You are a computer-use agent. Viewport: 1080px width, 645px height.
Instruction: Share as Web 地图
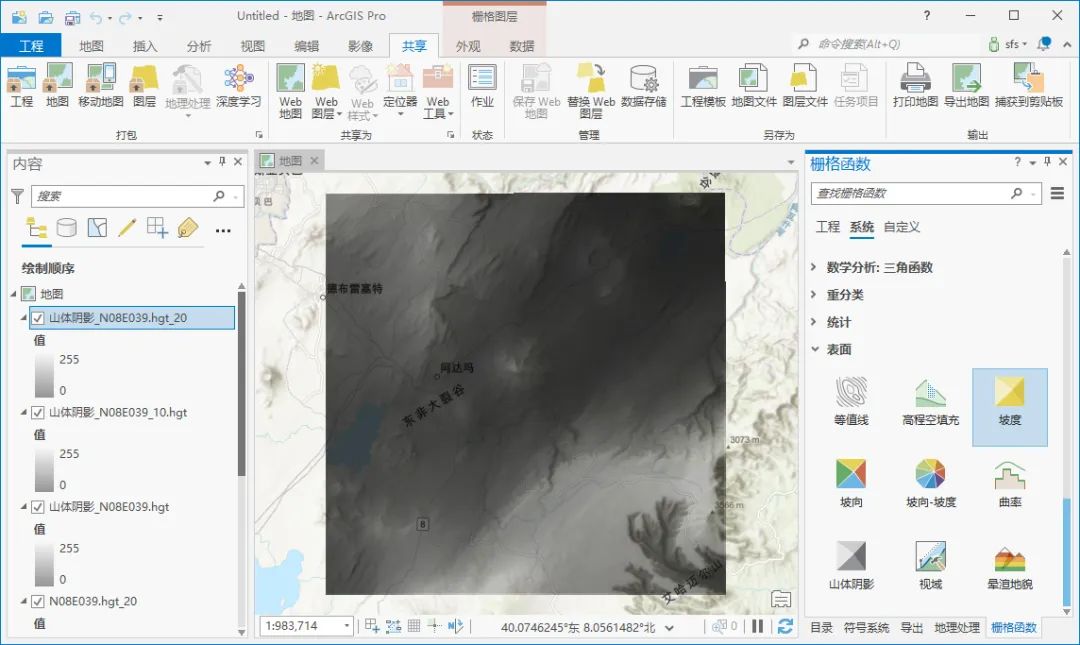[290, 91]
